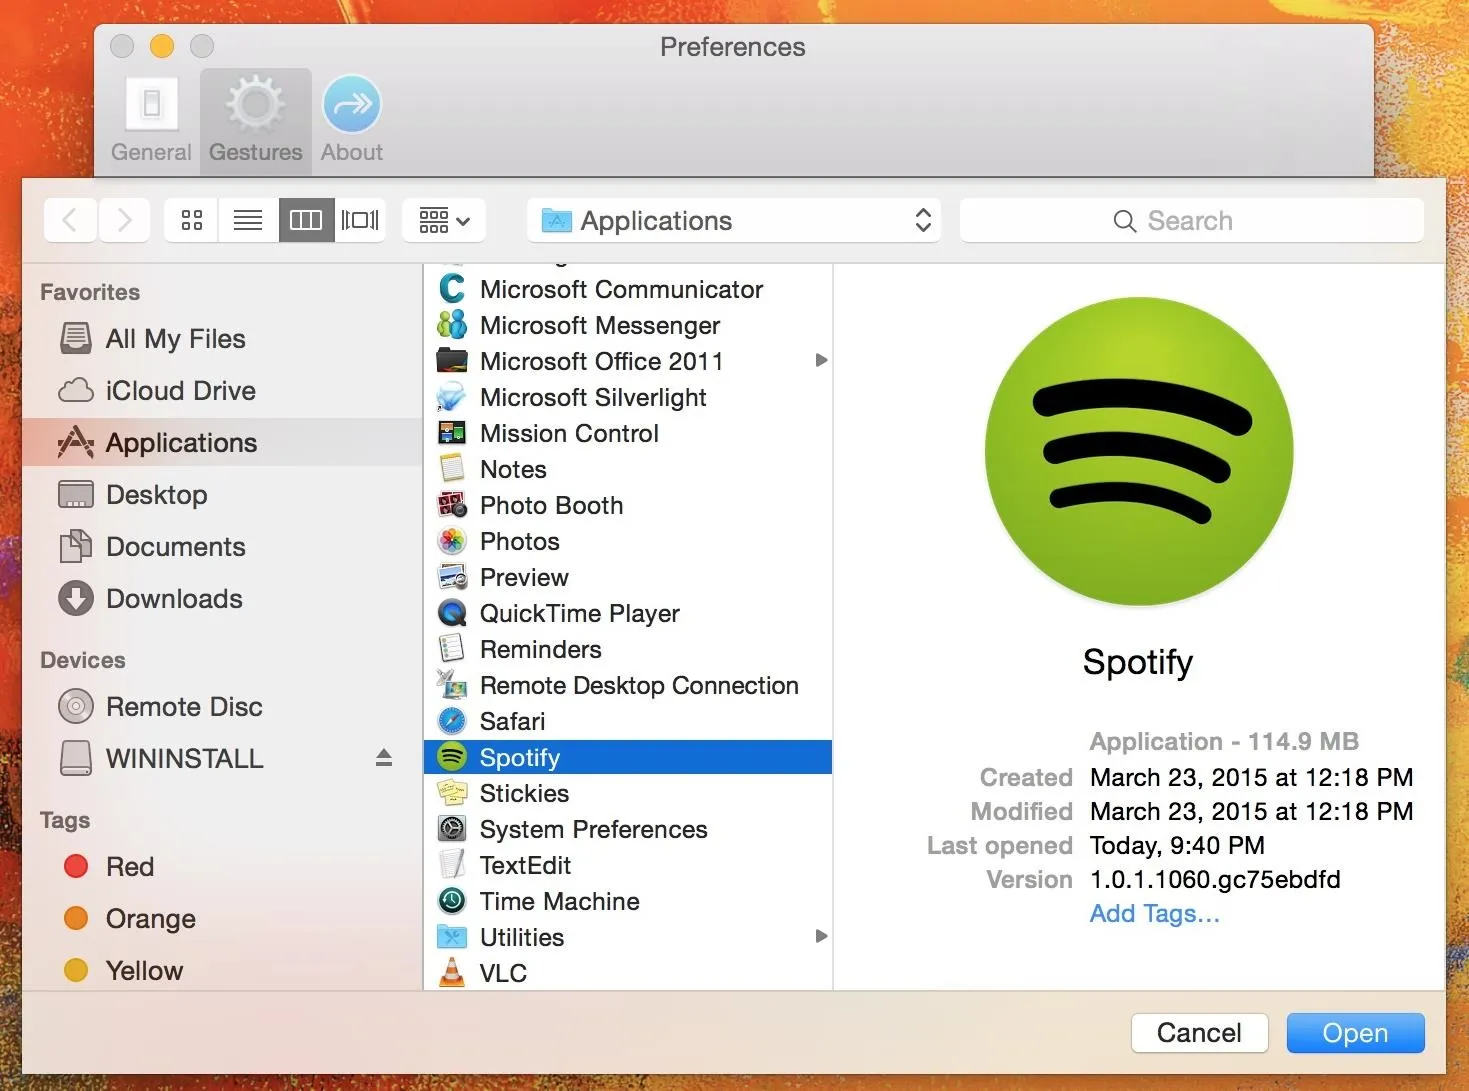The width and height of the screenshot is (1469, 1091).
Task: Select Remote Disc device
Action: pos(222,707)
